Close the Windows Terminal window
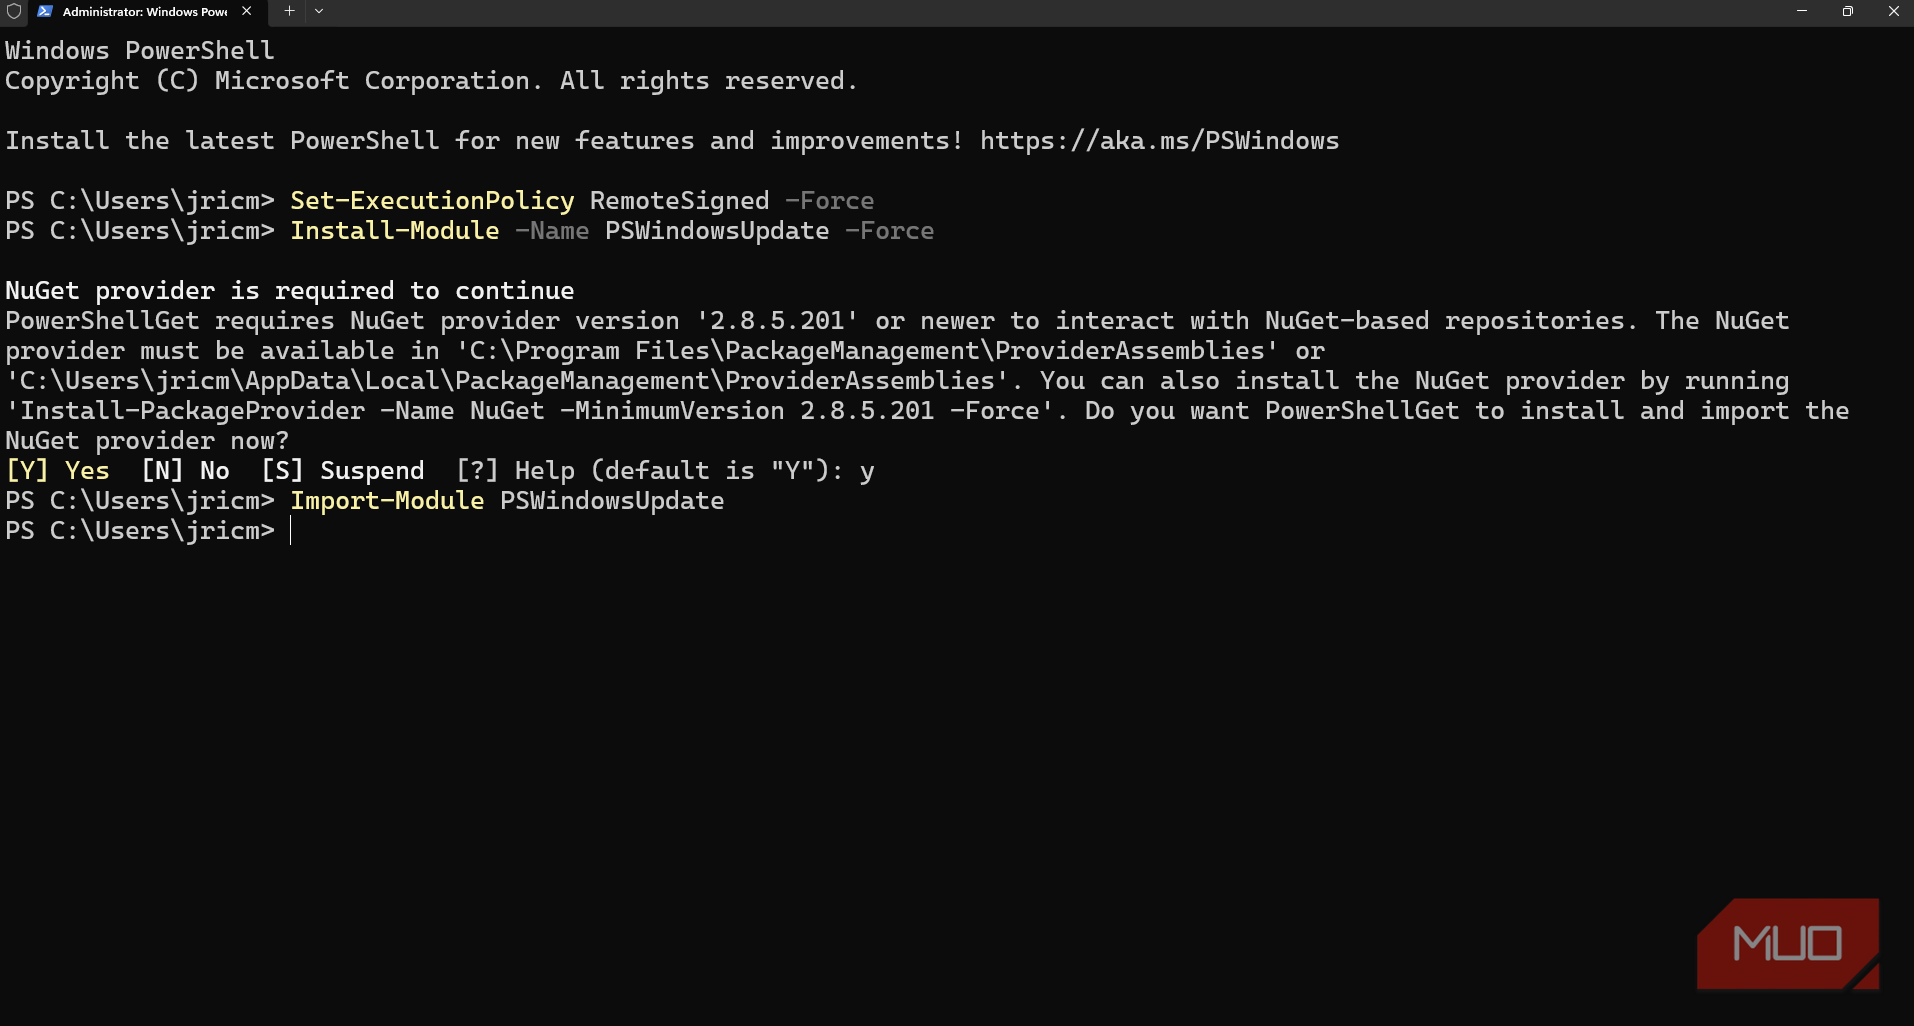Viewport: 1914px width, 1026px height. [1893, 11]
